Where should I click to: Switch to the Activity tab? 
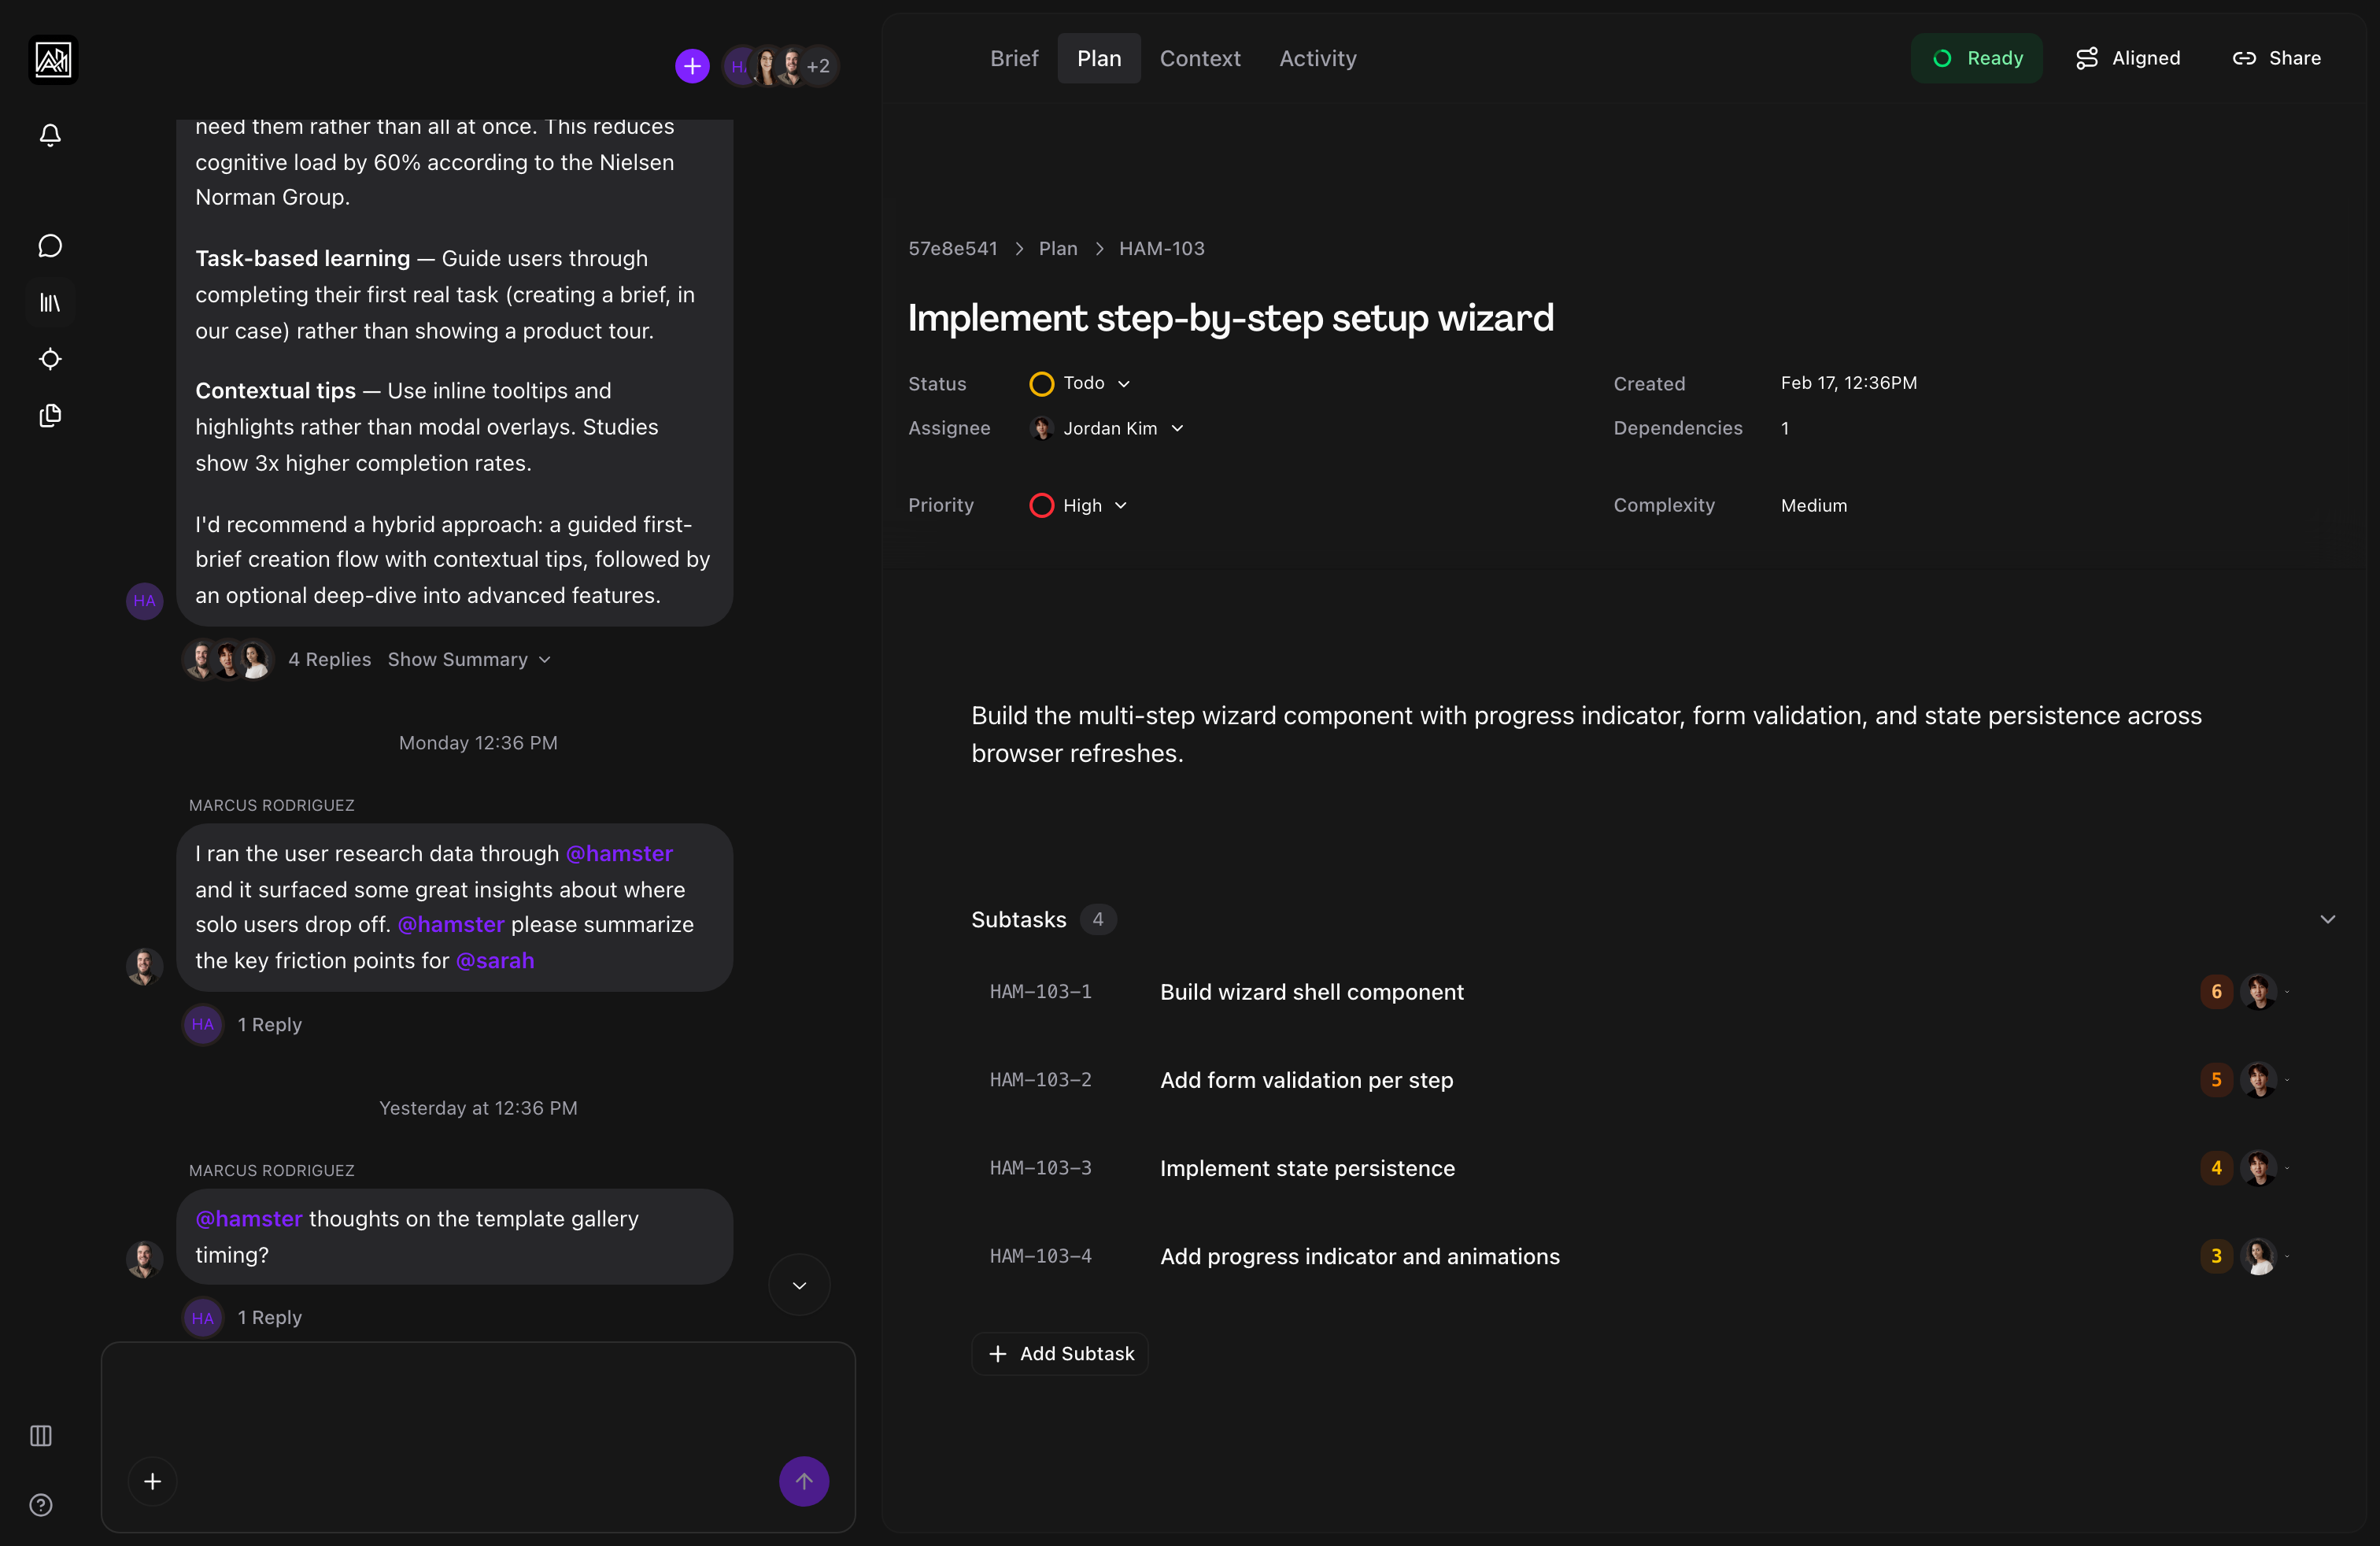tap(1317, 58)
